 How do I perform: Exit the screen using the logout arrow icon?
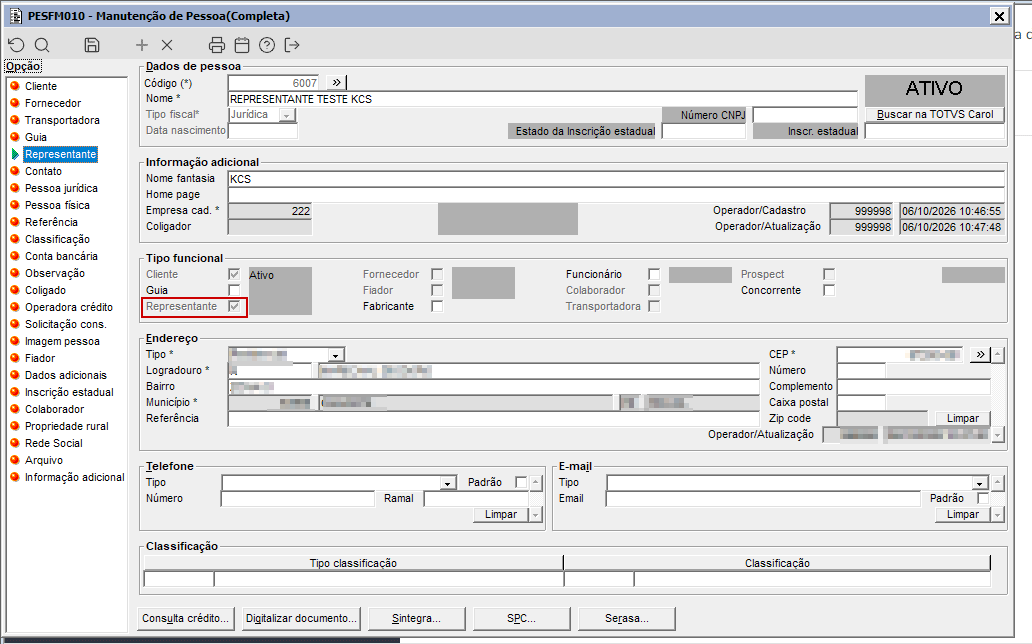tap(292, 45)
